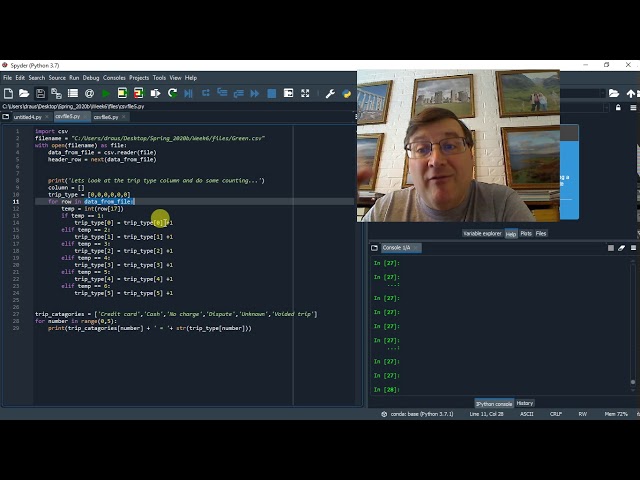Expand working directory path dropdown

(602, 93)
